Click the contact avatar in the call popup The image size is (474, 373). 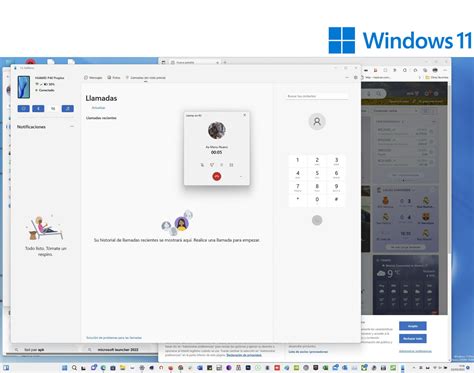(x=217, y=130)
